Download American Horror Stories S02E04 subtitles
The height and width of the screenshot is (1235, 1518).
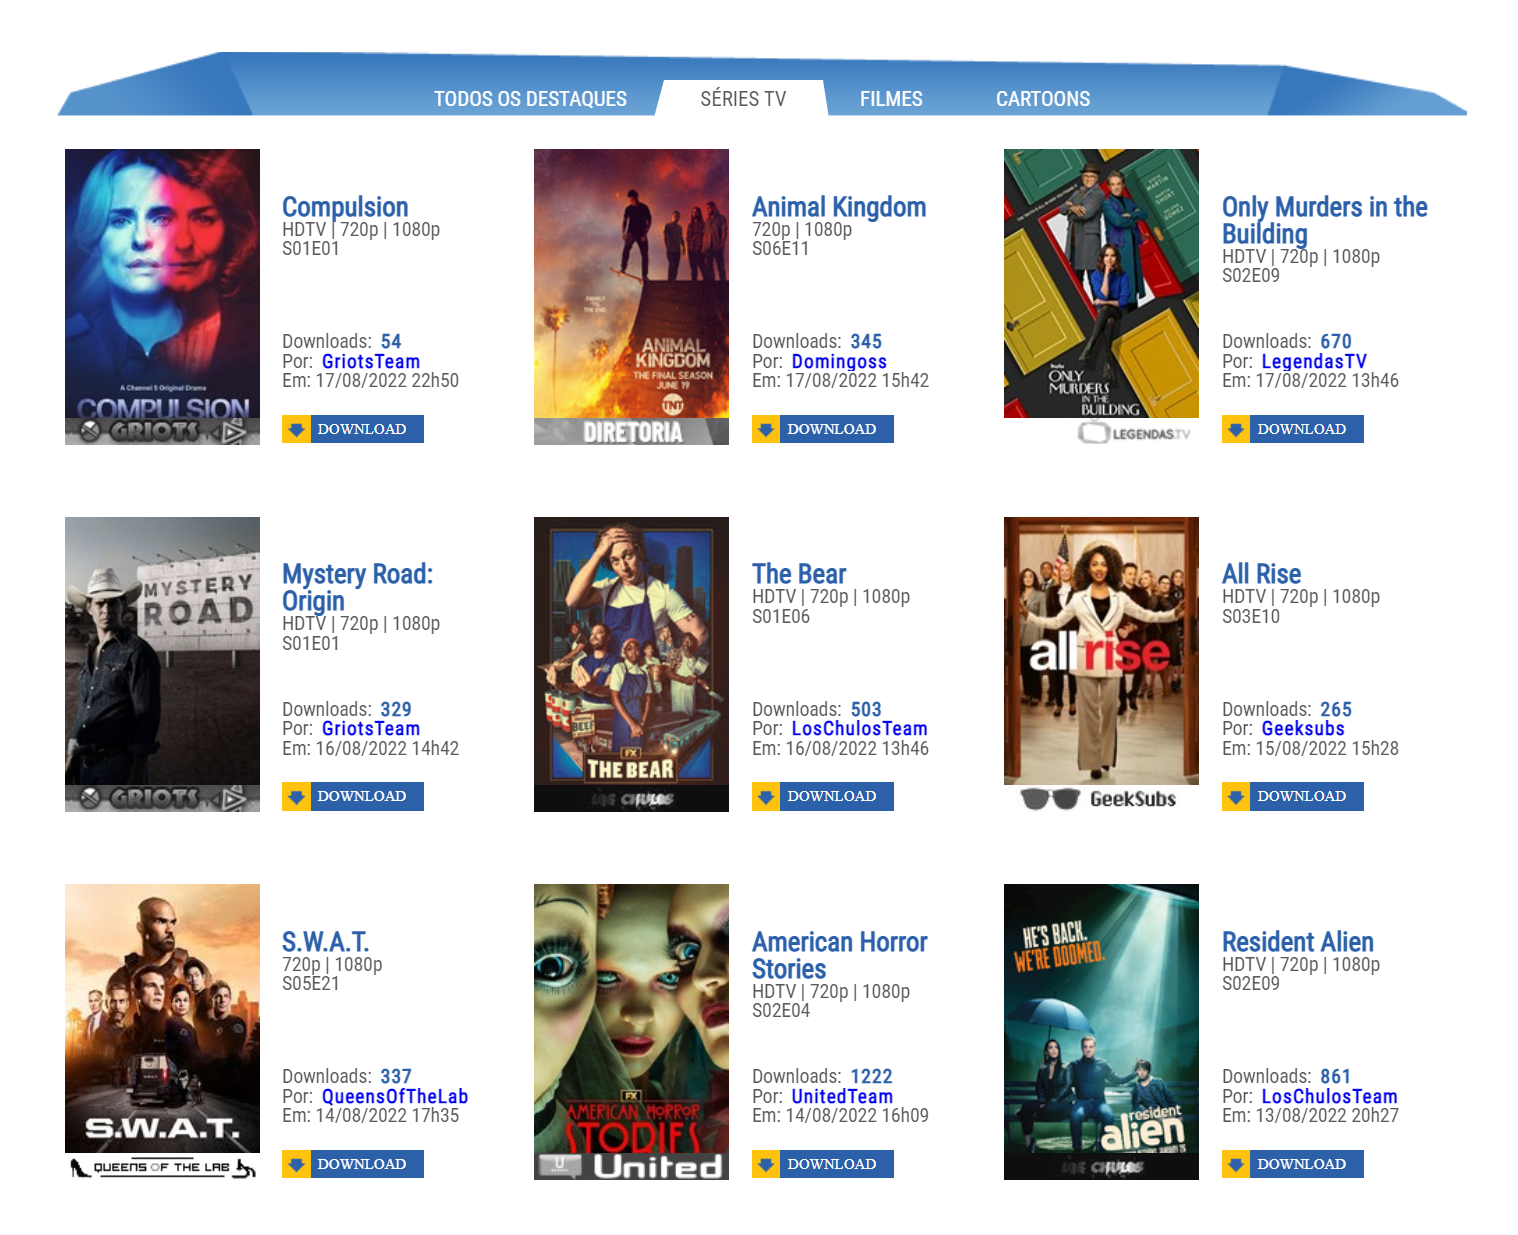point(823,1164)
